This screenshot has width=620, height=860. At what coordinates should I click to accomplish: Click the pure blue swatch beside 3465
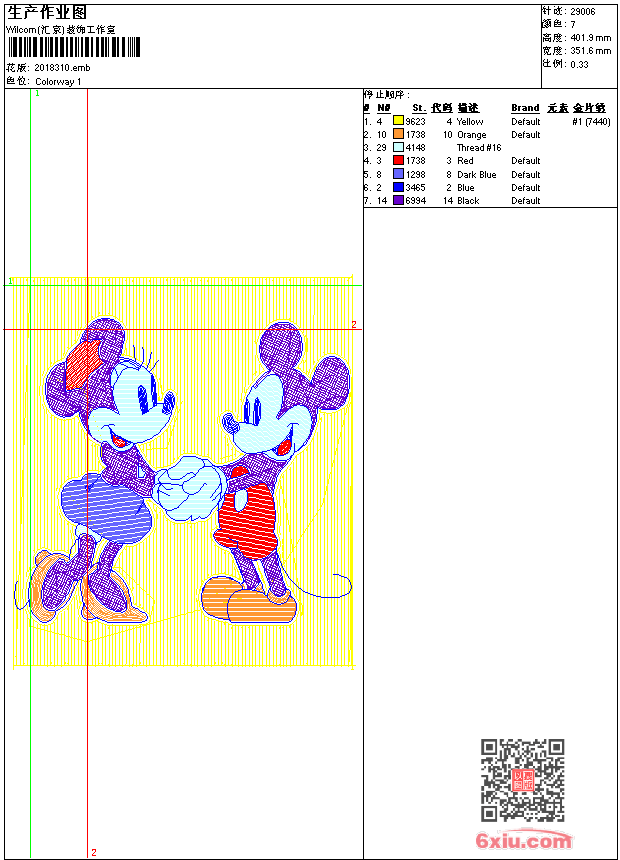click(x=398, y=187)
